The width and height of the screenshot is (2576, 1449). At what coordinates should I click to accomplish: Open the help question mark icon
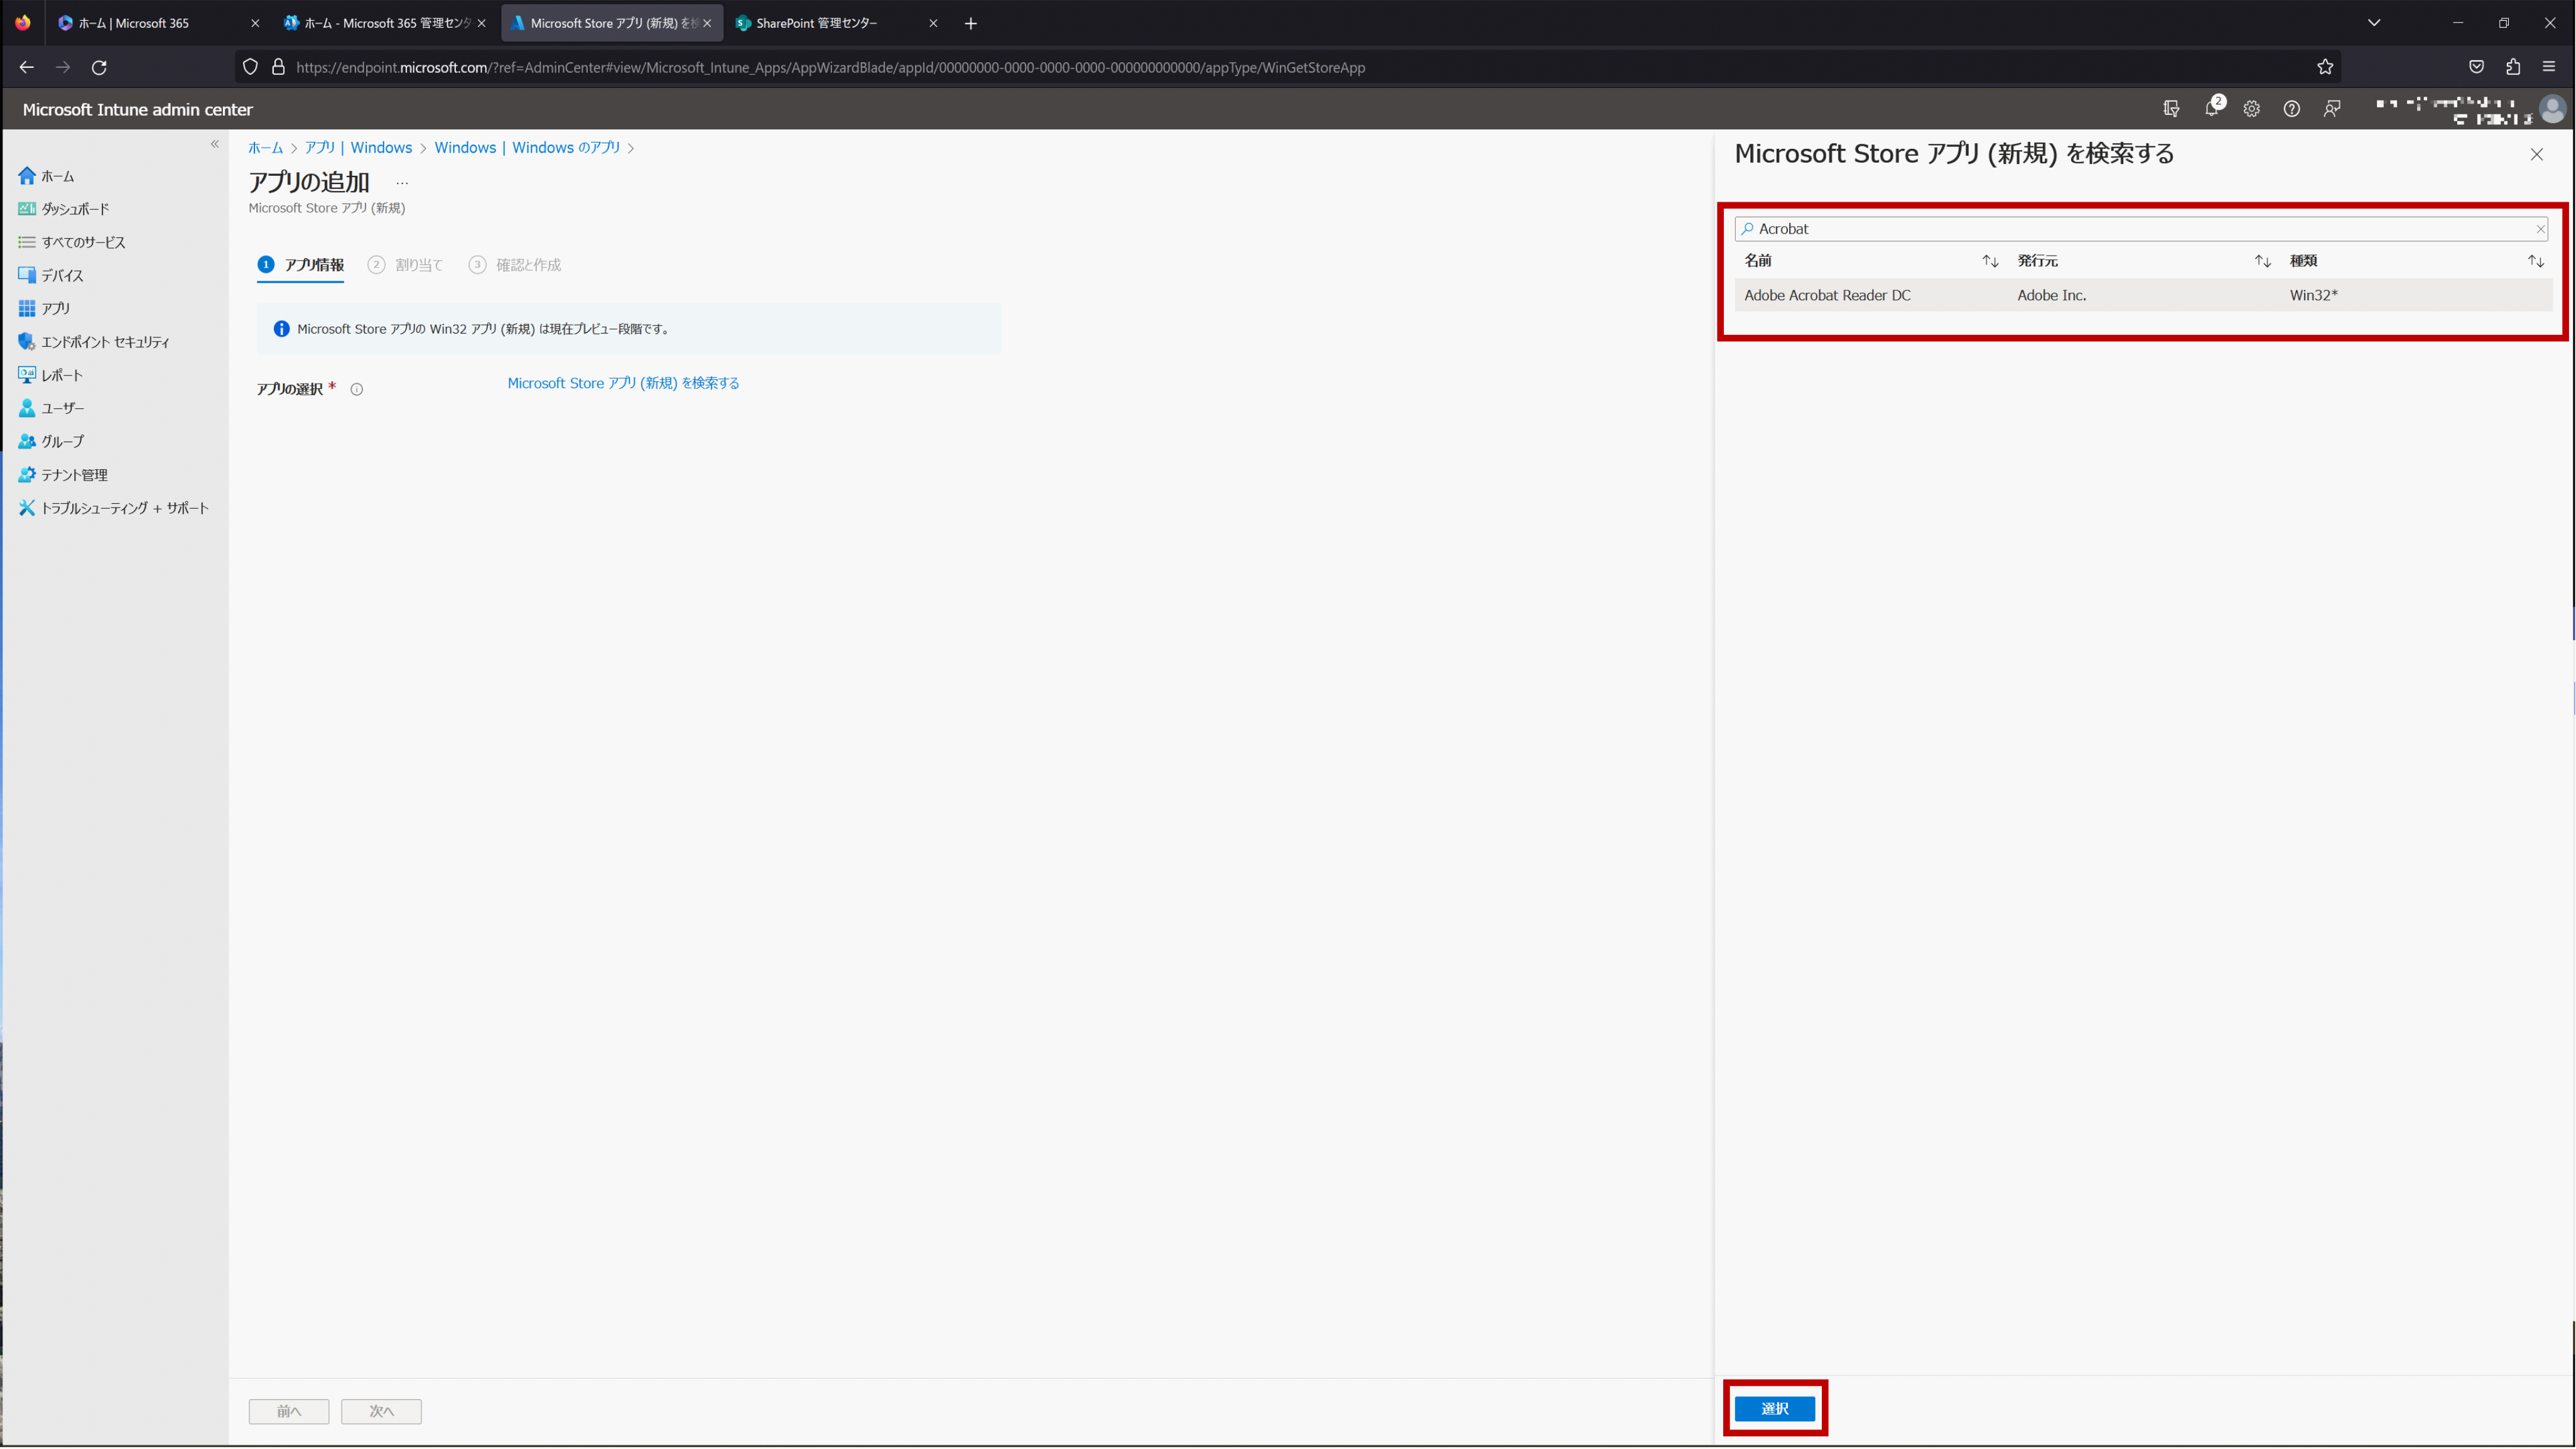pyautogui.click(x=2291, y=109)
